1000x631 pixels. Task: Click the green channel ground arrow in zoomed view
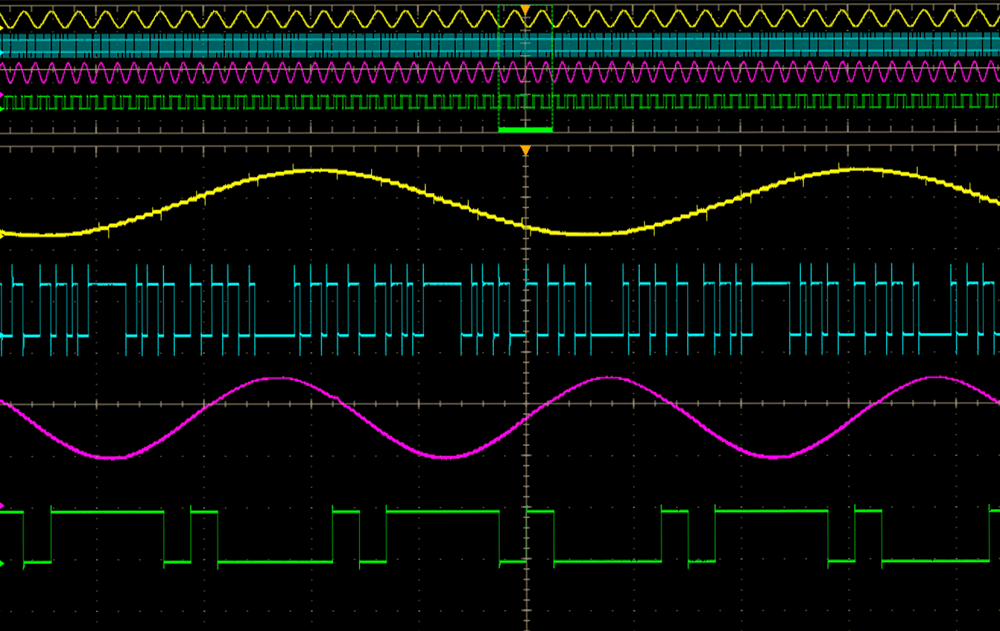point(3,564)
